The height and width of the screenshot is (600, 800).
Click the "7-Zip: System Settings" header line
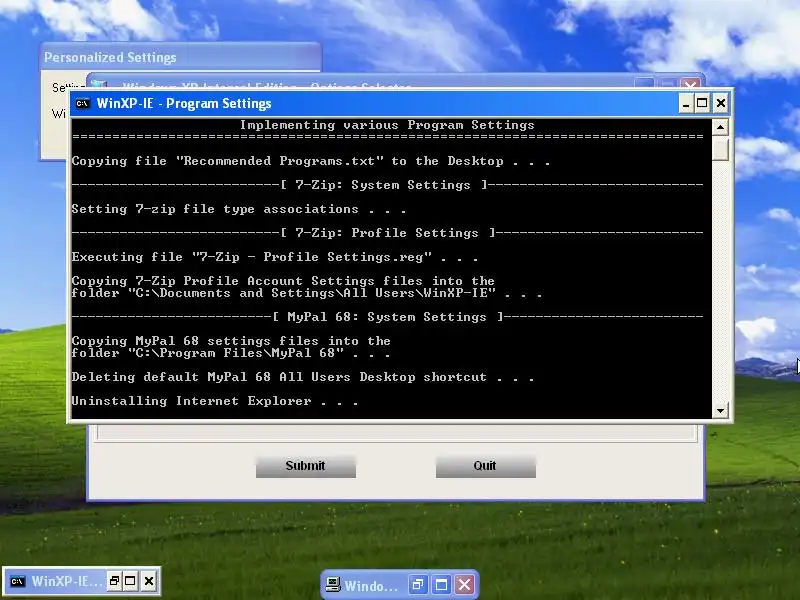click(x=388, y=185)
